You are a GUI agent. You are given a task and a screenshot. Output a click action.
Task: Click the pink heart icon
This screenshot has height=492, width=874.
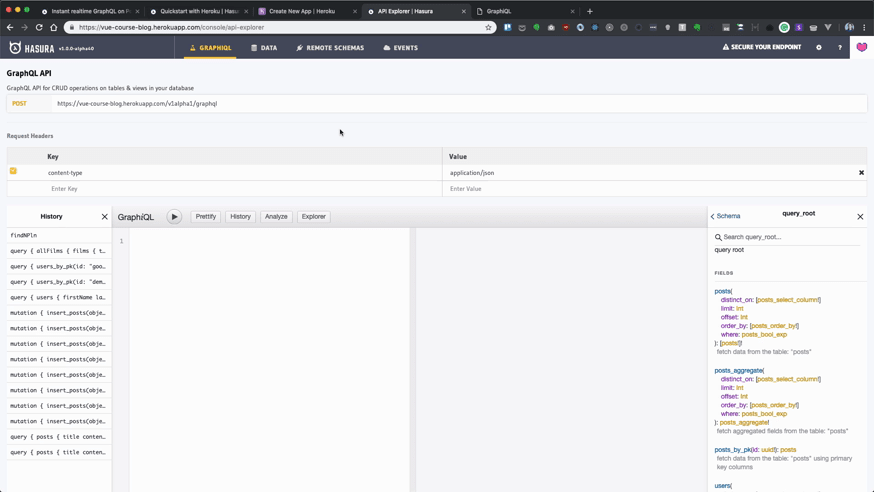point(862,47)
